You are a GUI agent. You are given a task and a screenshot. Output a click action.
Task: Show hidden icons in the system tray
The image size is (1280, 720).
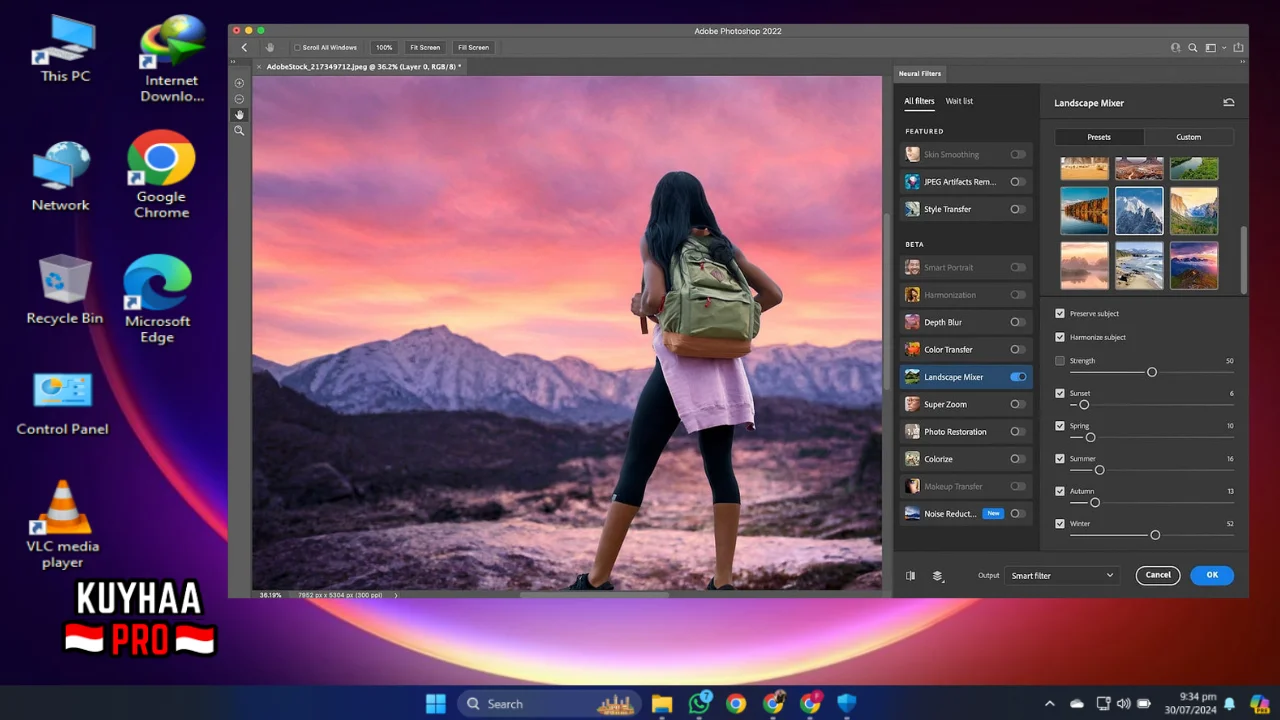point(1049,704)
